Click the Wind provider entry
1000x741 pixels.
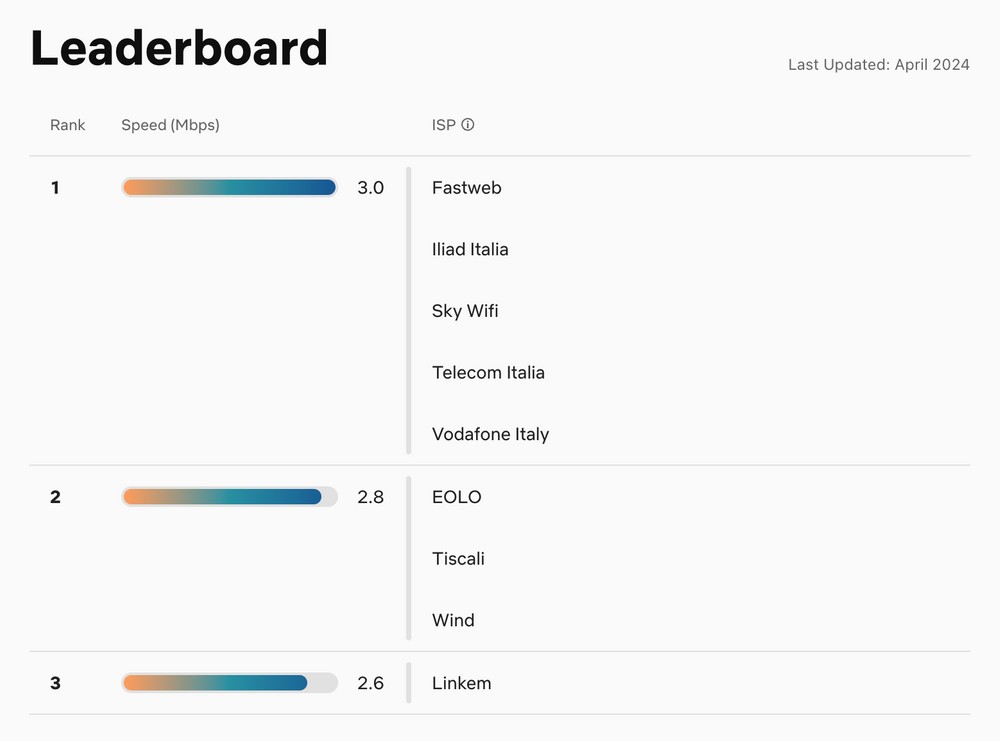453,620
